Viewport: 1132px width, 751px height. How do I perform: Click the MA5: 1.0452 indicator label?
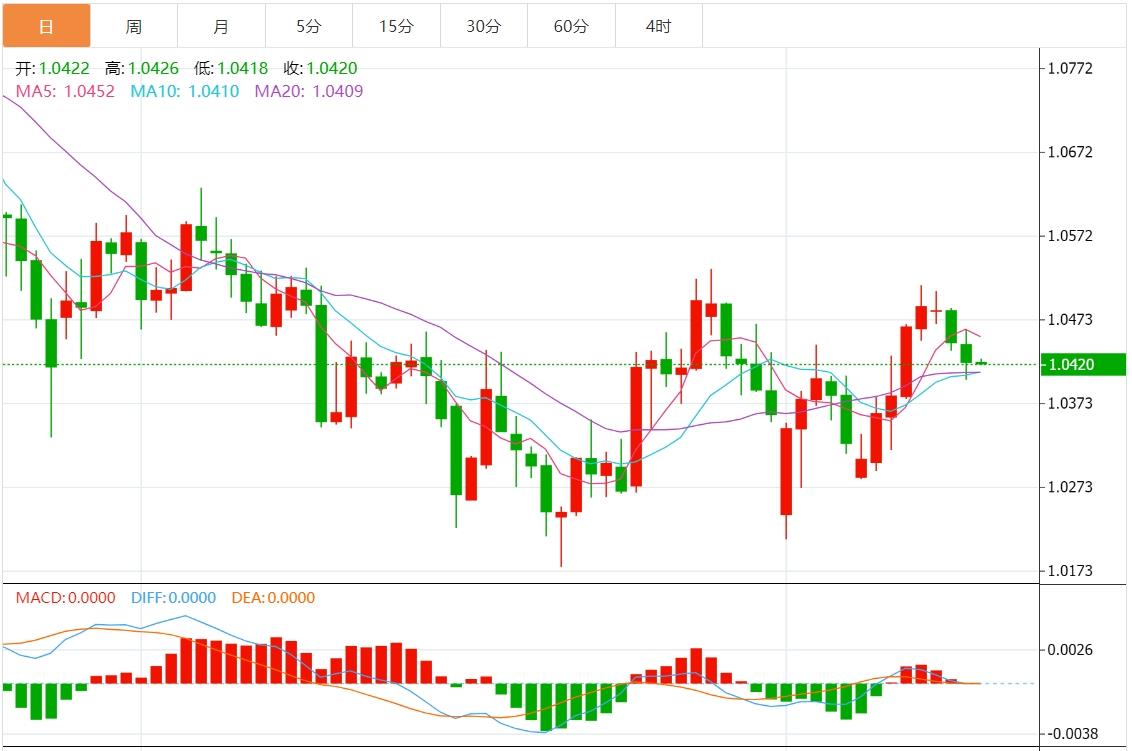65,92
